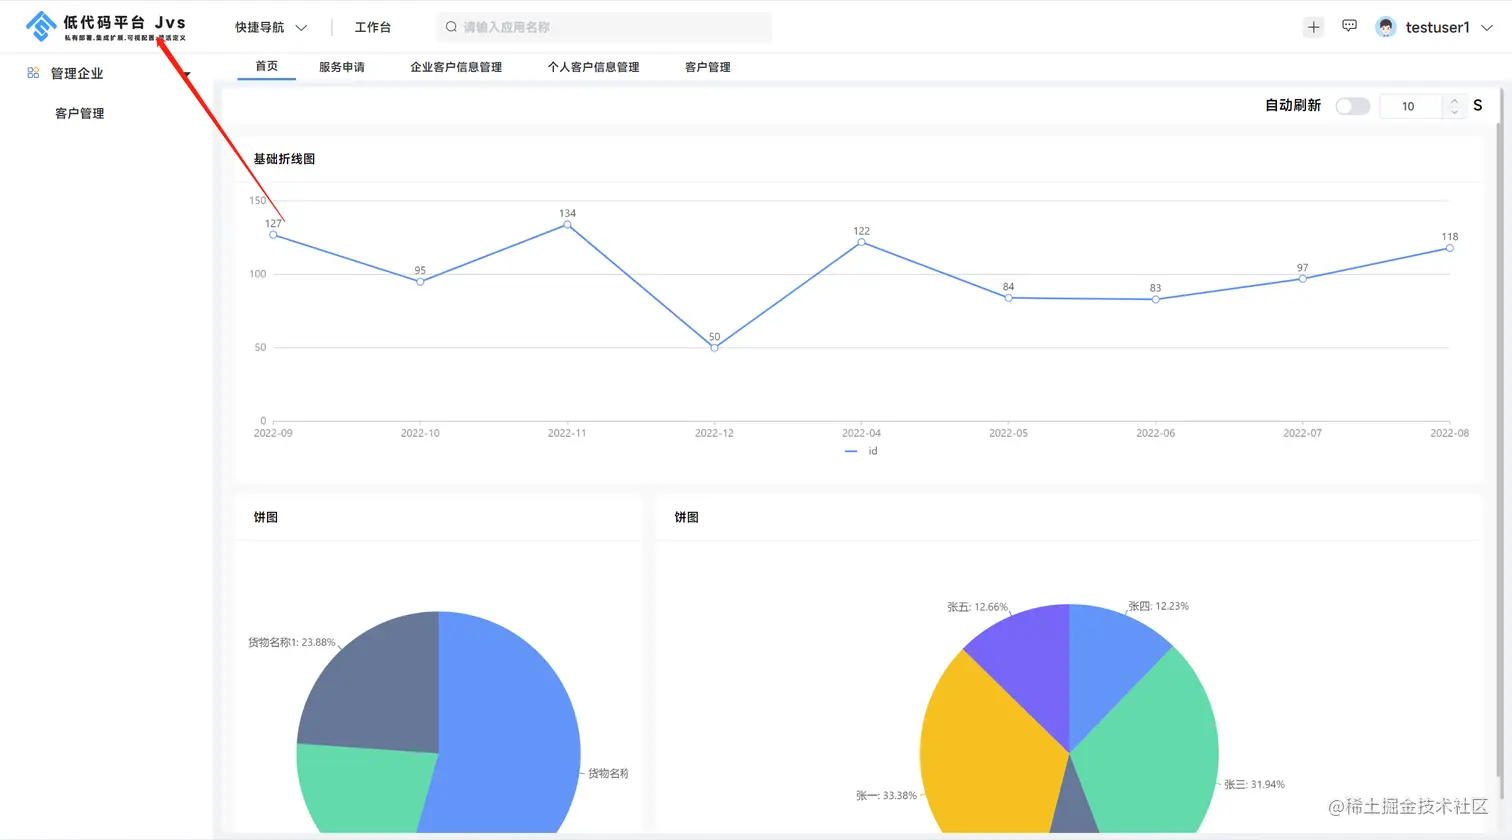Click the testuser1 username
The width and height of the screenshot is (1512, 840).
tap(1437, 28)
